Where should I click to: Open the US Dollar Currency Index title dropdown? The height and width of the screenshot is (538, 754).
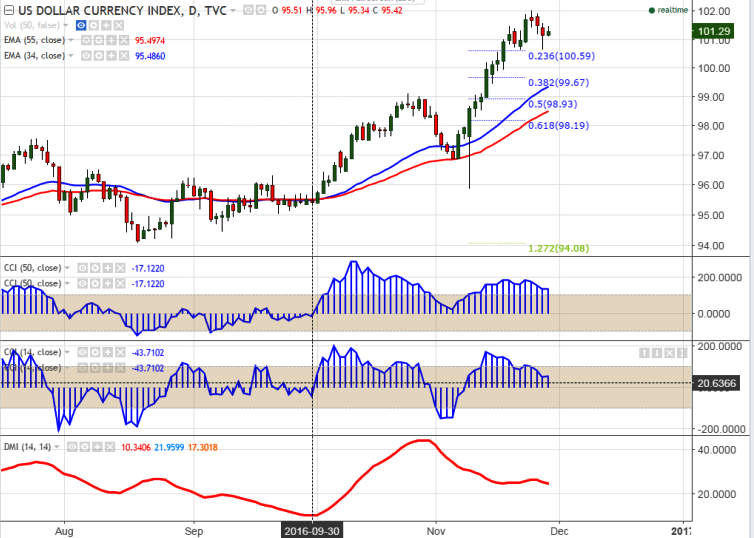click(233, 10)
